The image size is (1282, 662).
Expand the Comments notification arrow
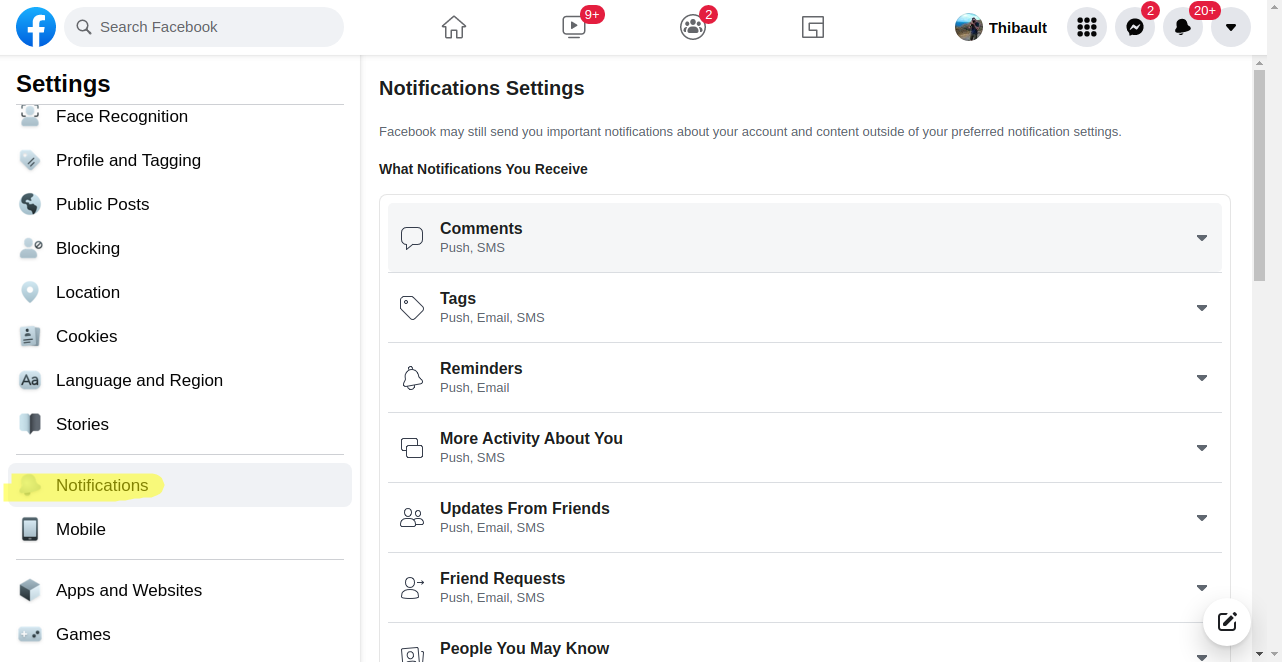[1202, 238]
